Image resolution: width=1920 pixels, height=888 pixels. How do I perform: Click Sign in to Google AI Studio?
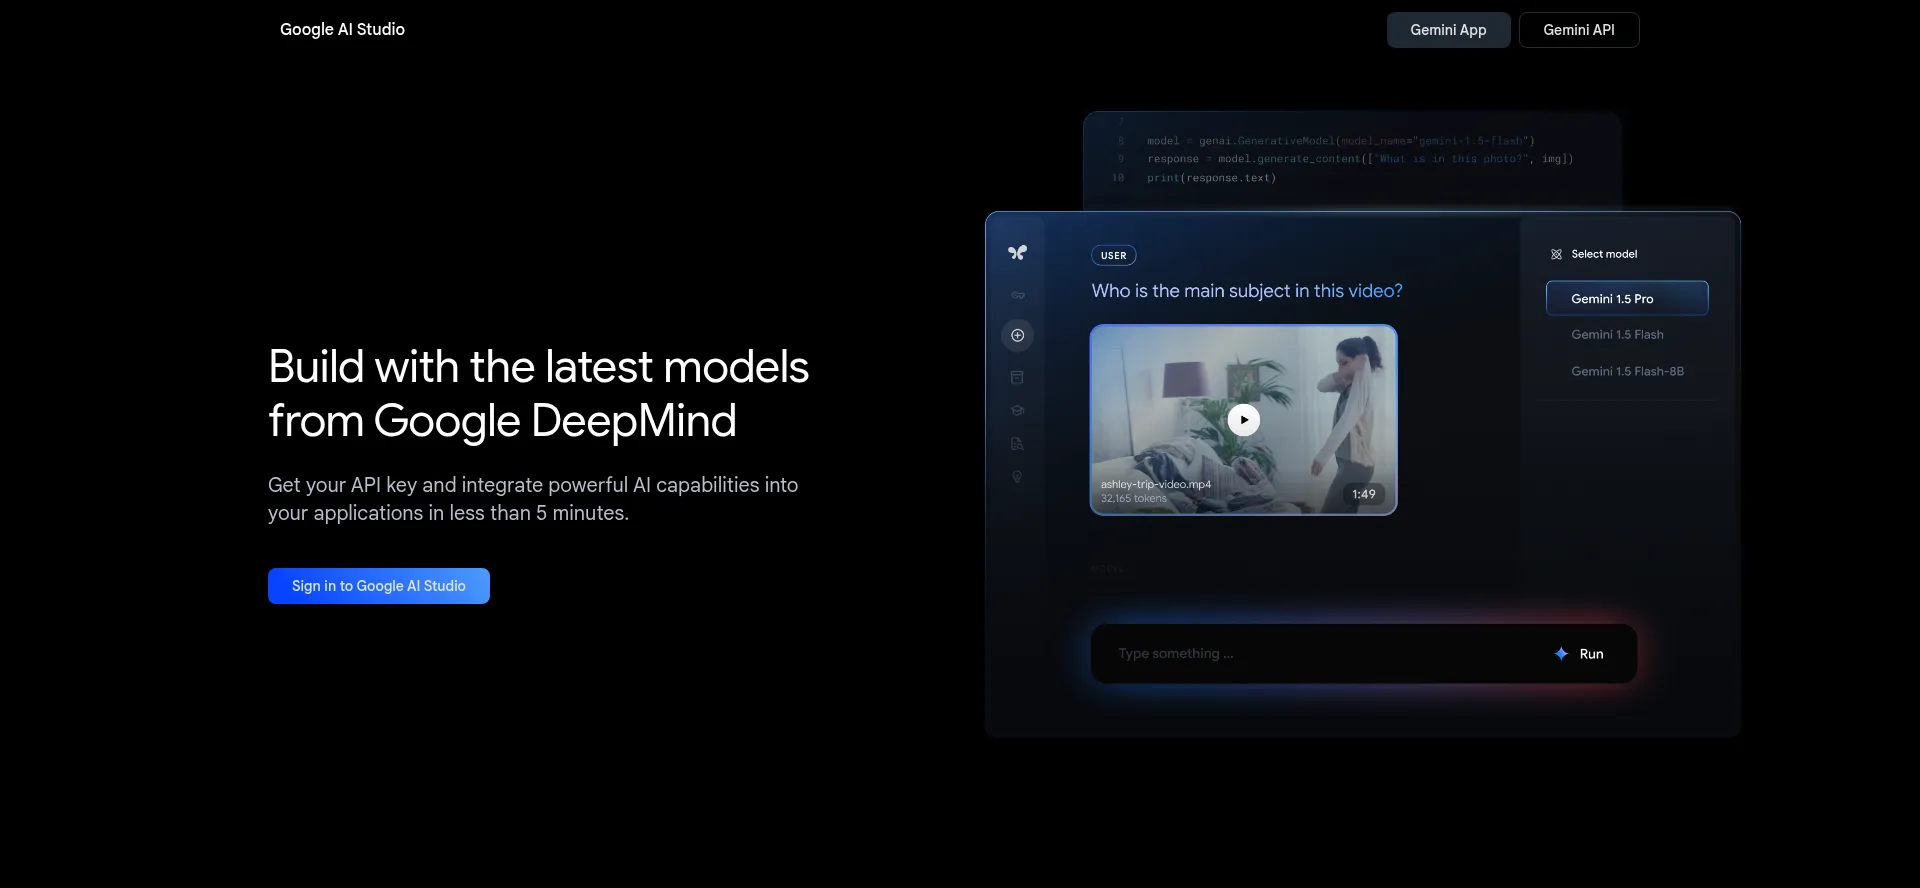pyautogui.click(x=379, y=586)
